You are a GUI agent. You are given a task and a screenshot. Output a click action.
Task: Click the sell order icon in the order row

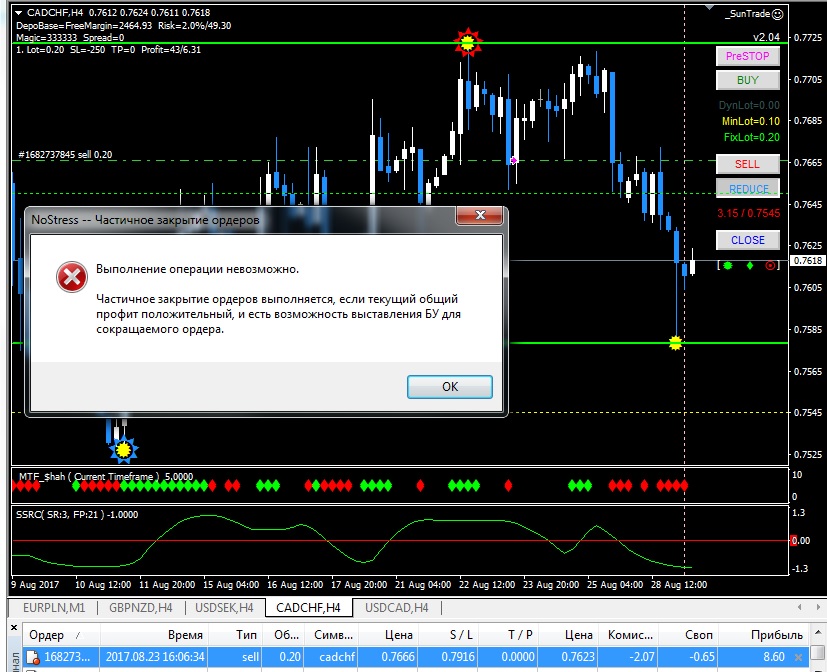click(x=33, y=657)
